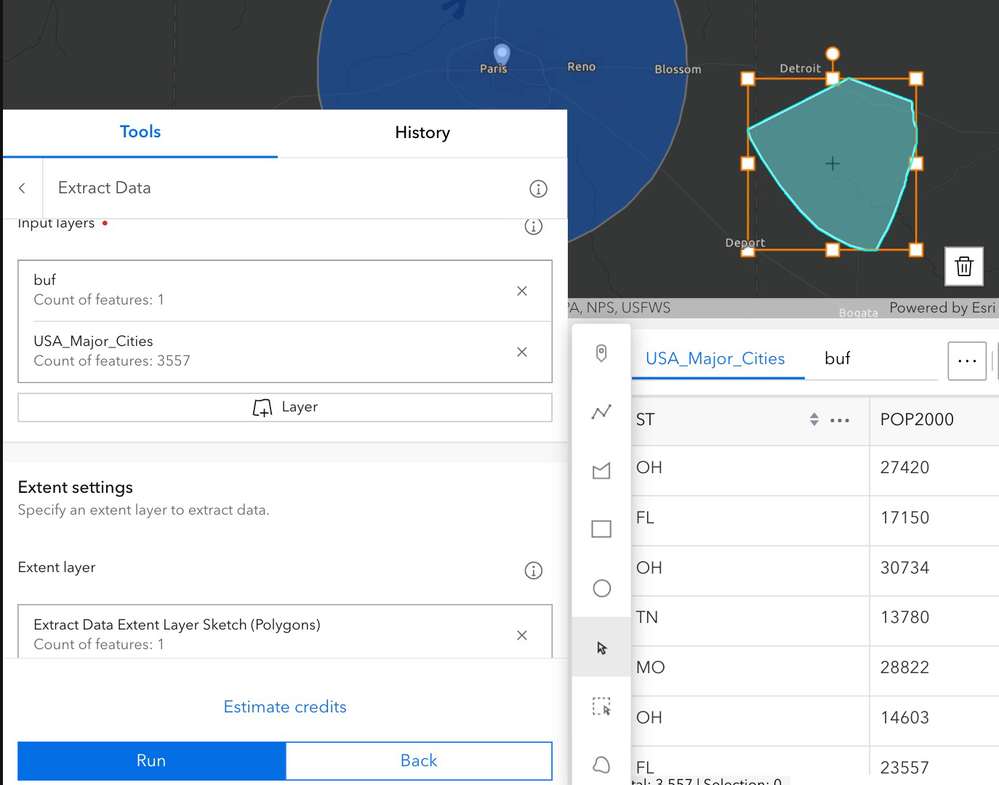999x785 pixels.
Task: Delete the sketch with trash icon
Action: coord(964,266)
